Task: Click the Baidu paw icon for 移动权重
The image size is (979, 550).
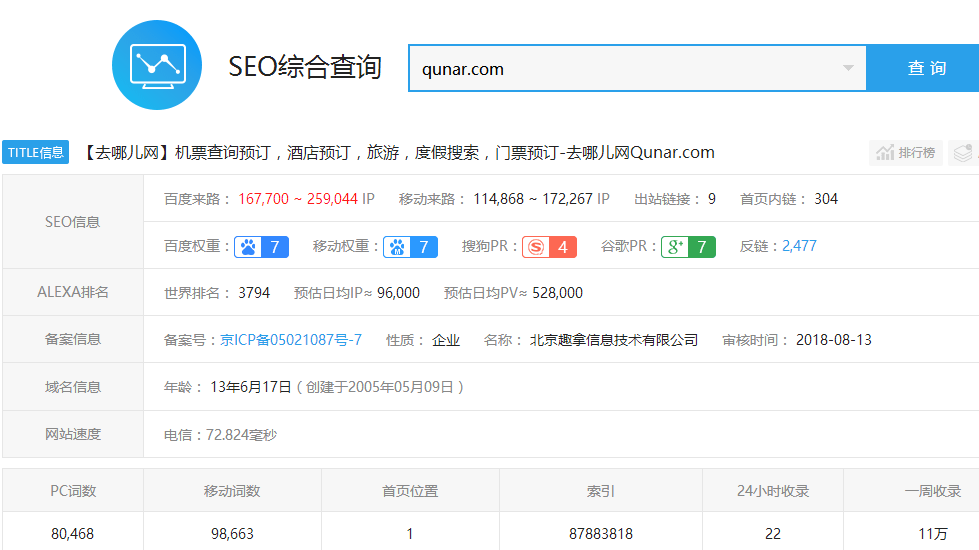Action: click(397, 247)
